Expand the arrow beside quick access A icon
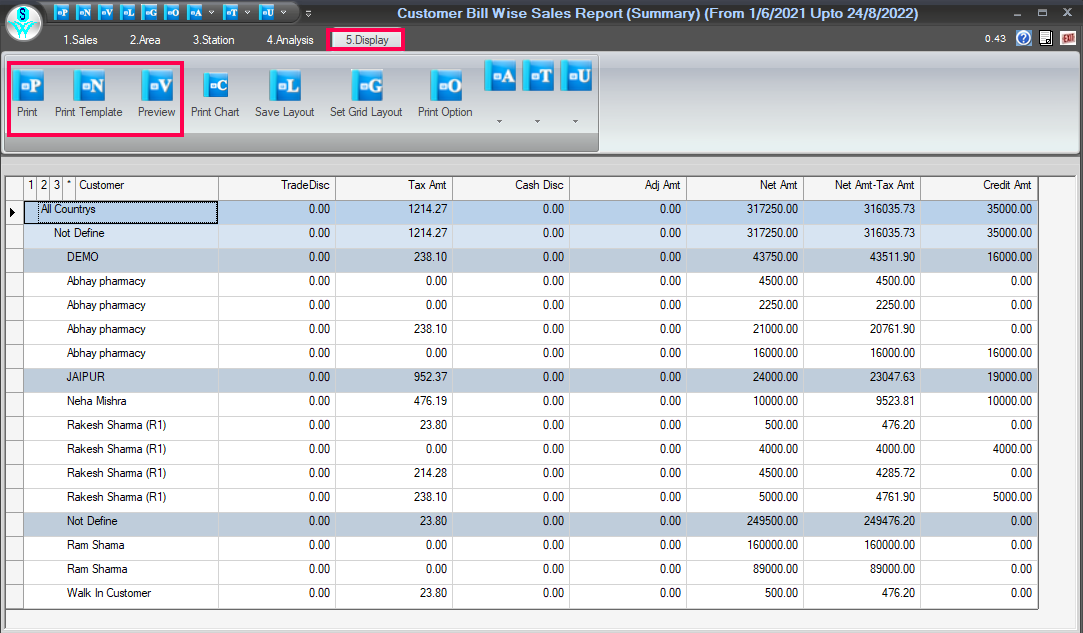This screenshot has height=633, width=1083. coord(211,12)
